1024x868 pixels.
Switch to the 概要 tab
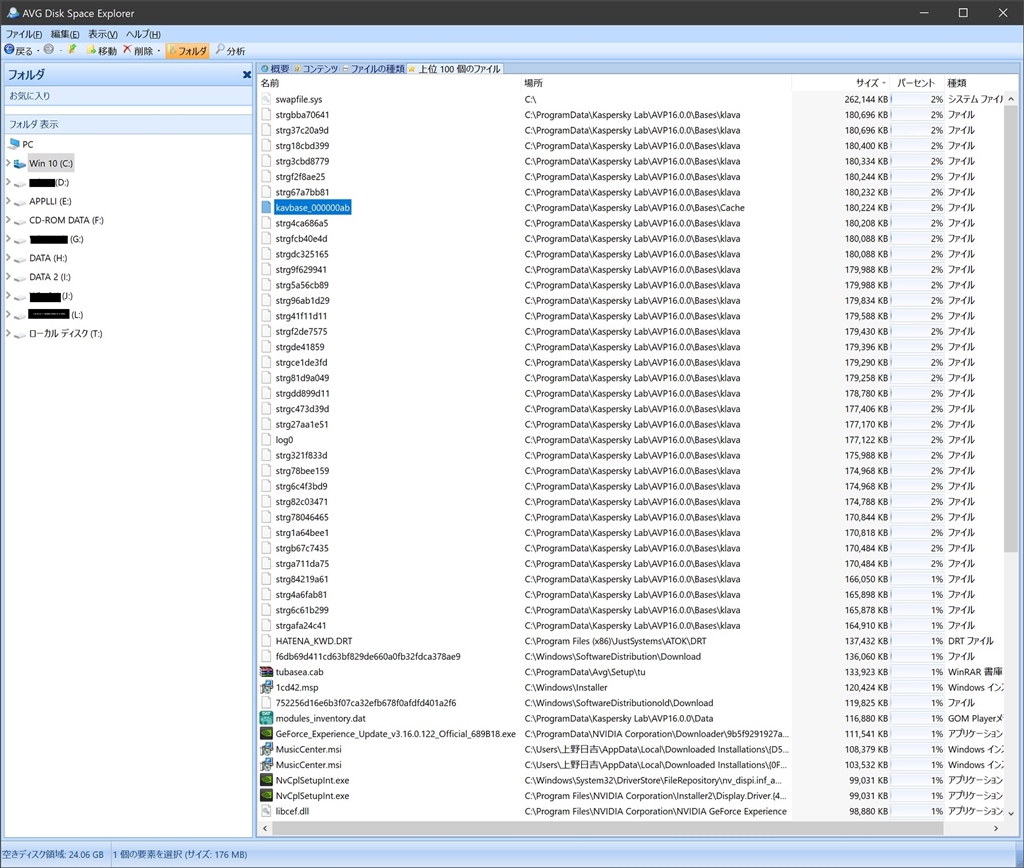click(x=275, y=69)
